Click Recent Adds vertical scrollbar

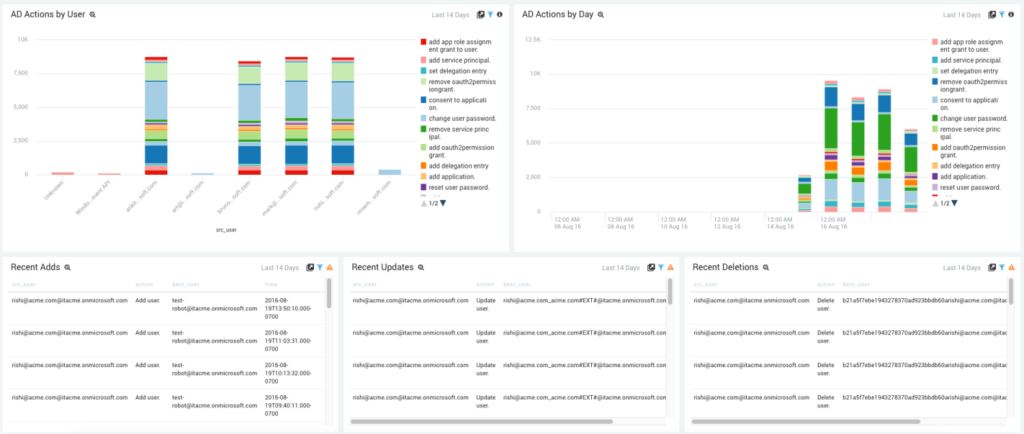click(x=329, y=293)
